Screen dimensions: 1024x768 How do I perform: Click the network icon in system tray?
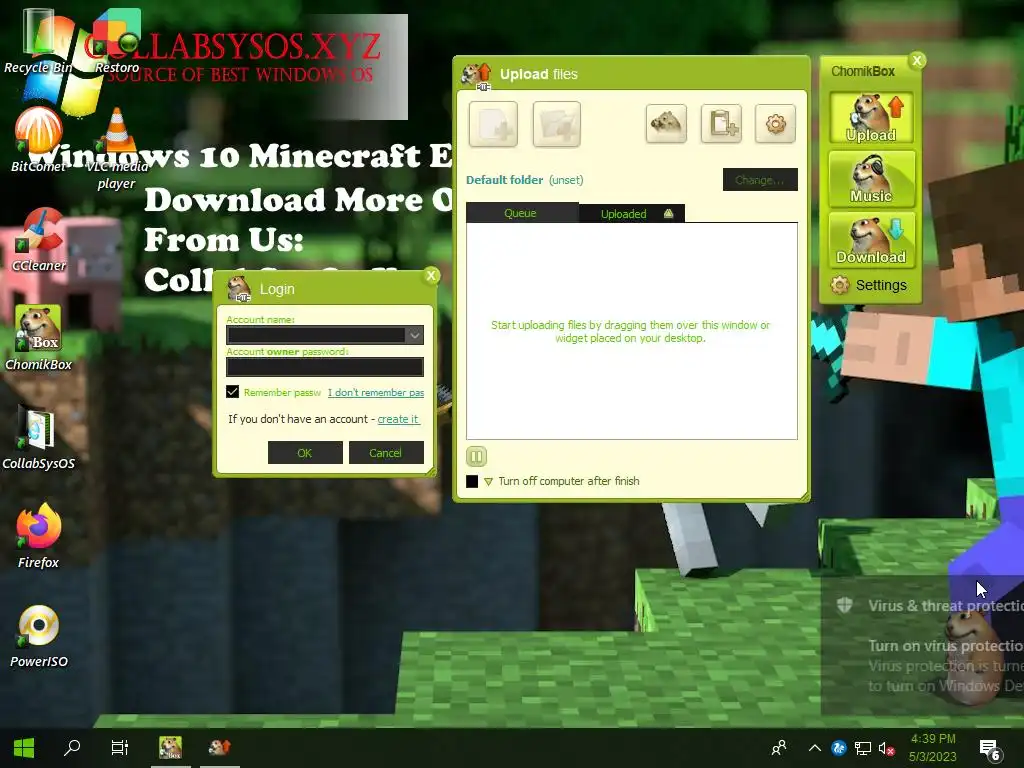(863, 748)
